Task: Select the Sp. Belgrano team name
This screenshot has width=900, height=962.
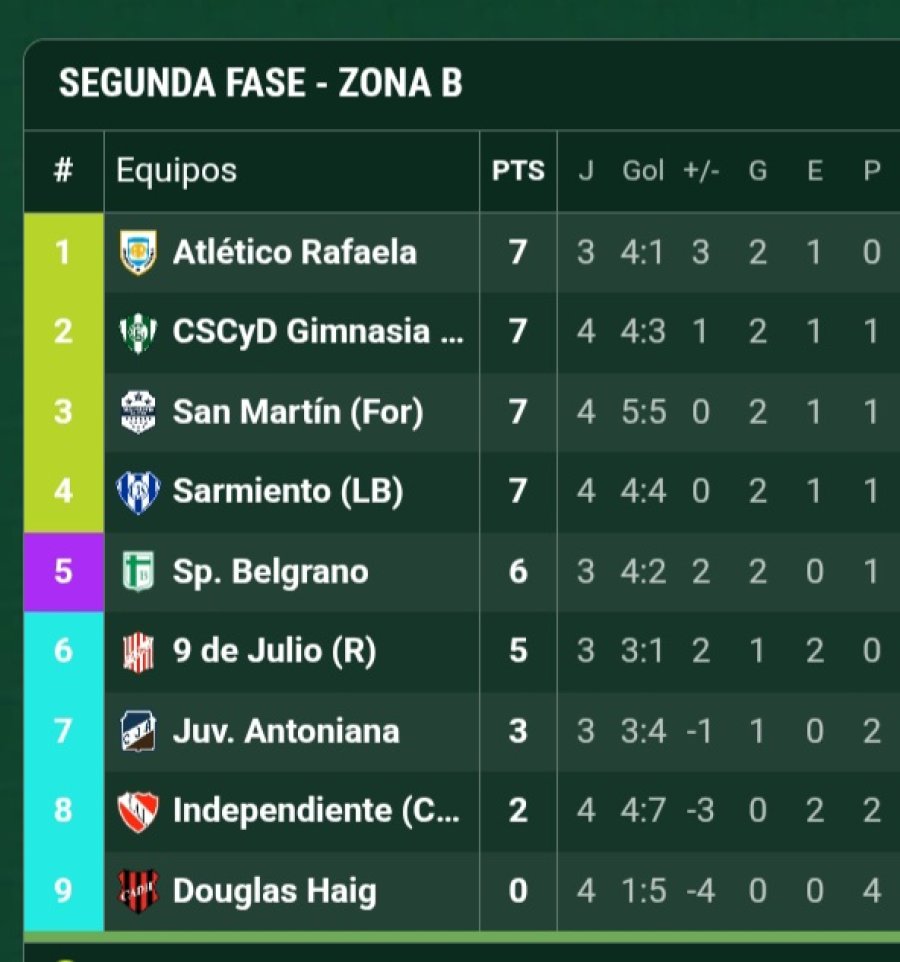Action: coord(270,572)
